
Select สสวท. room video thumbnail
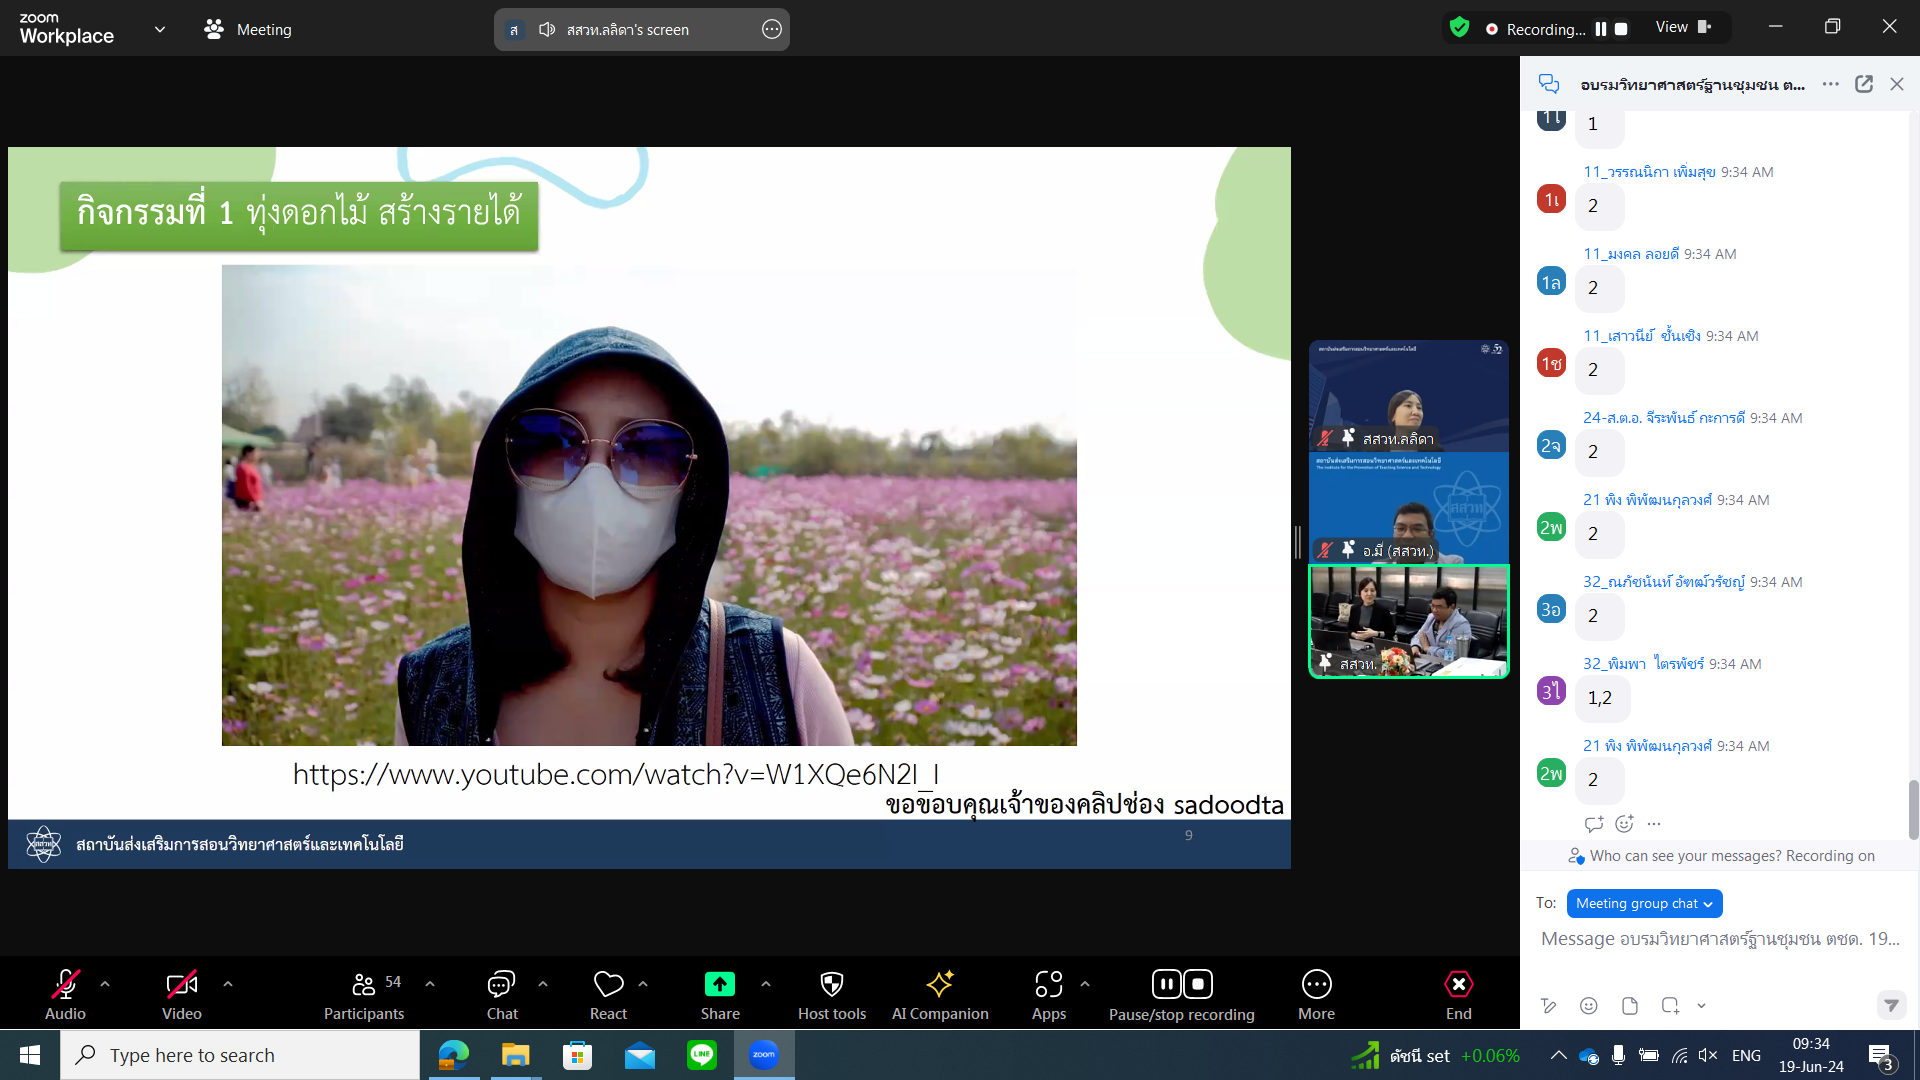1409,621
